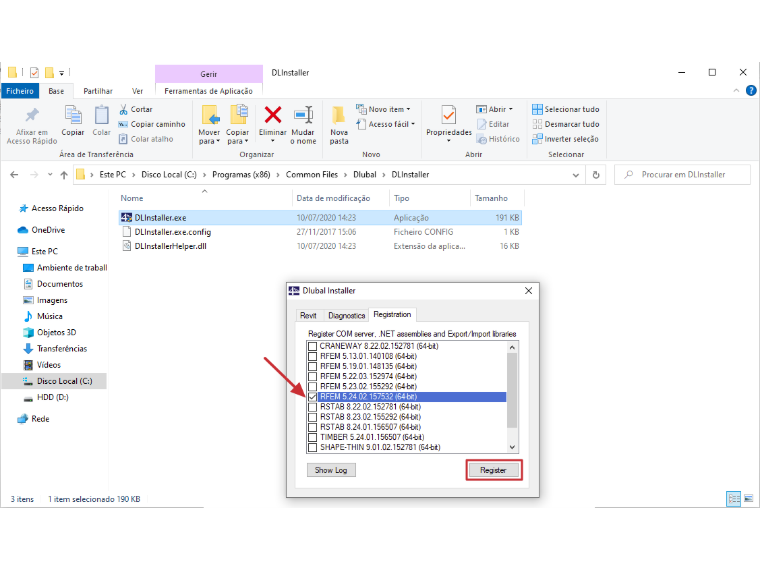Switch to Revit tab in Dlubal Installer
The image size is (760, 570).
tap(308, 316)
